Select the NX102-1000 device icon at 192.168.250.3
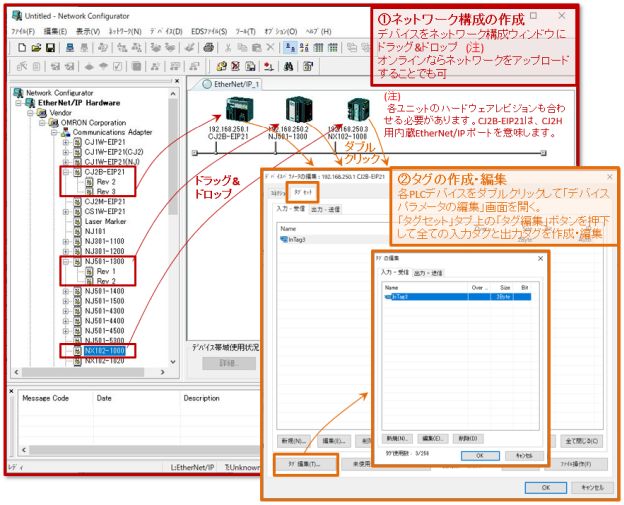 [357, 110]
